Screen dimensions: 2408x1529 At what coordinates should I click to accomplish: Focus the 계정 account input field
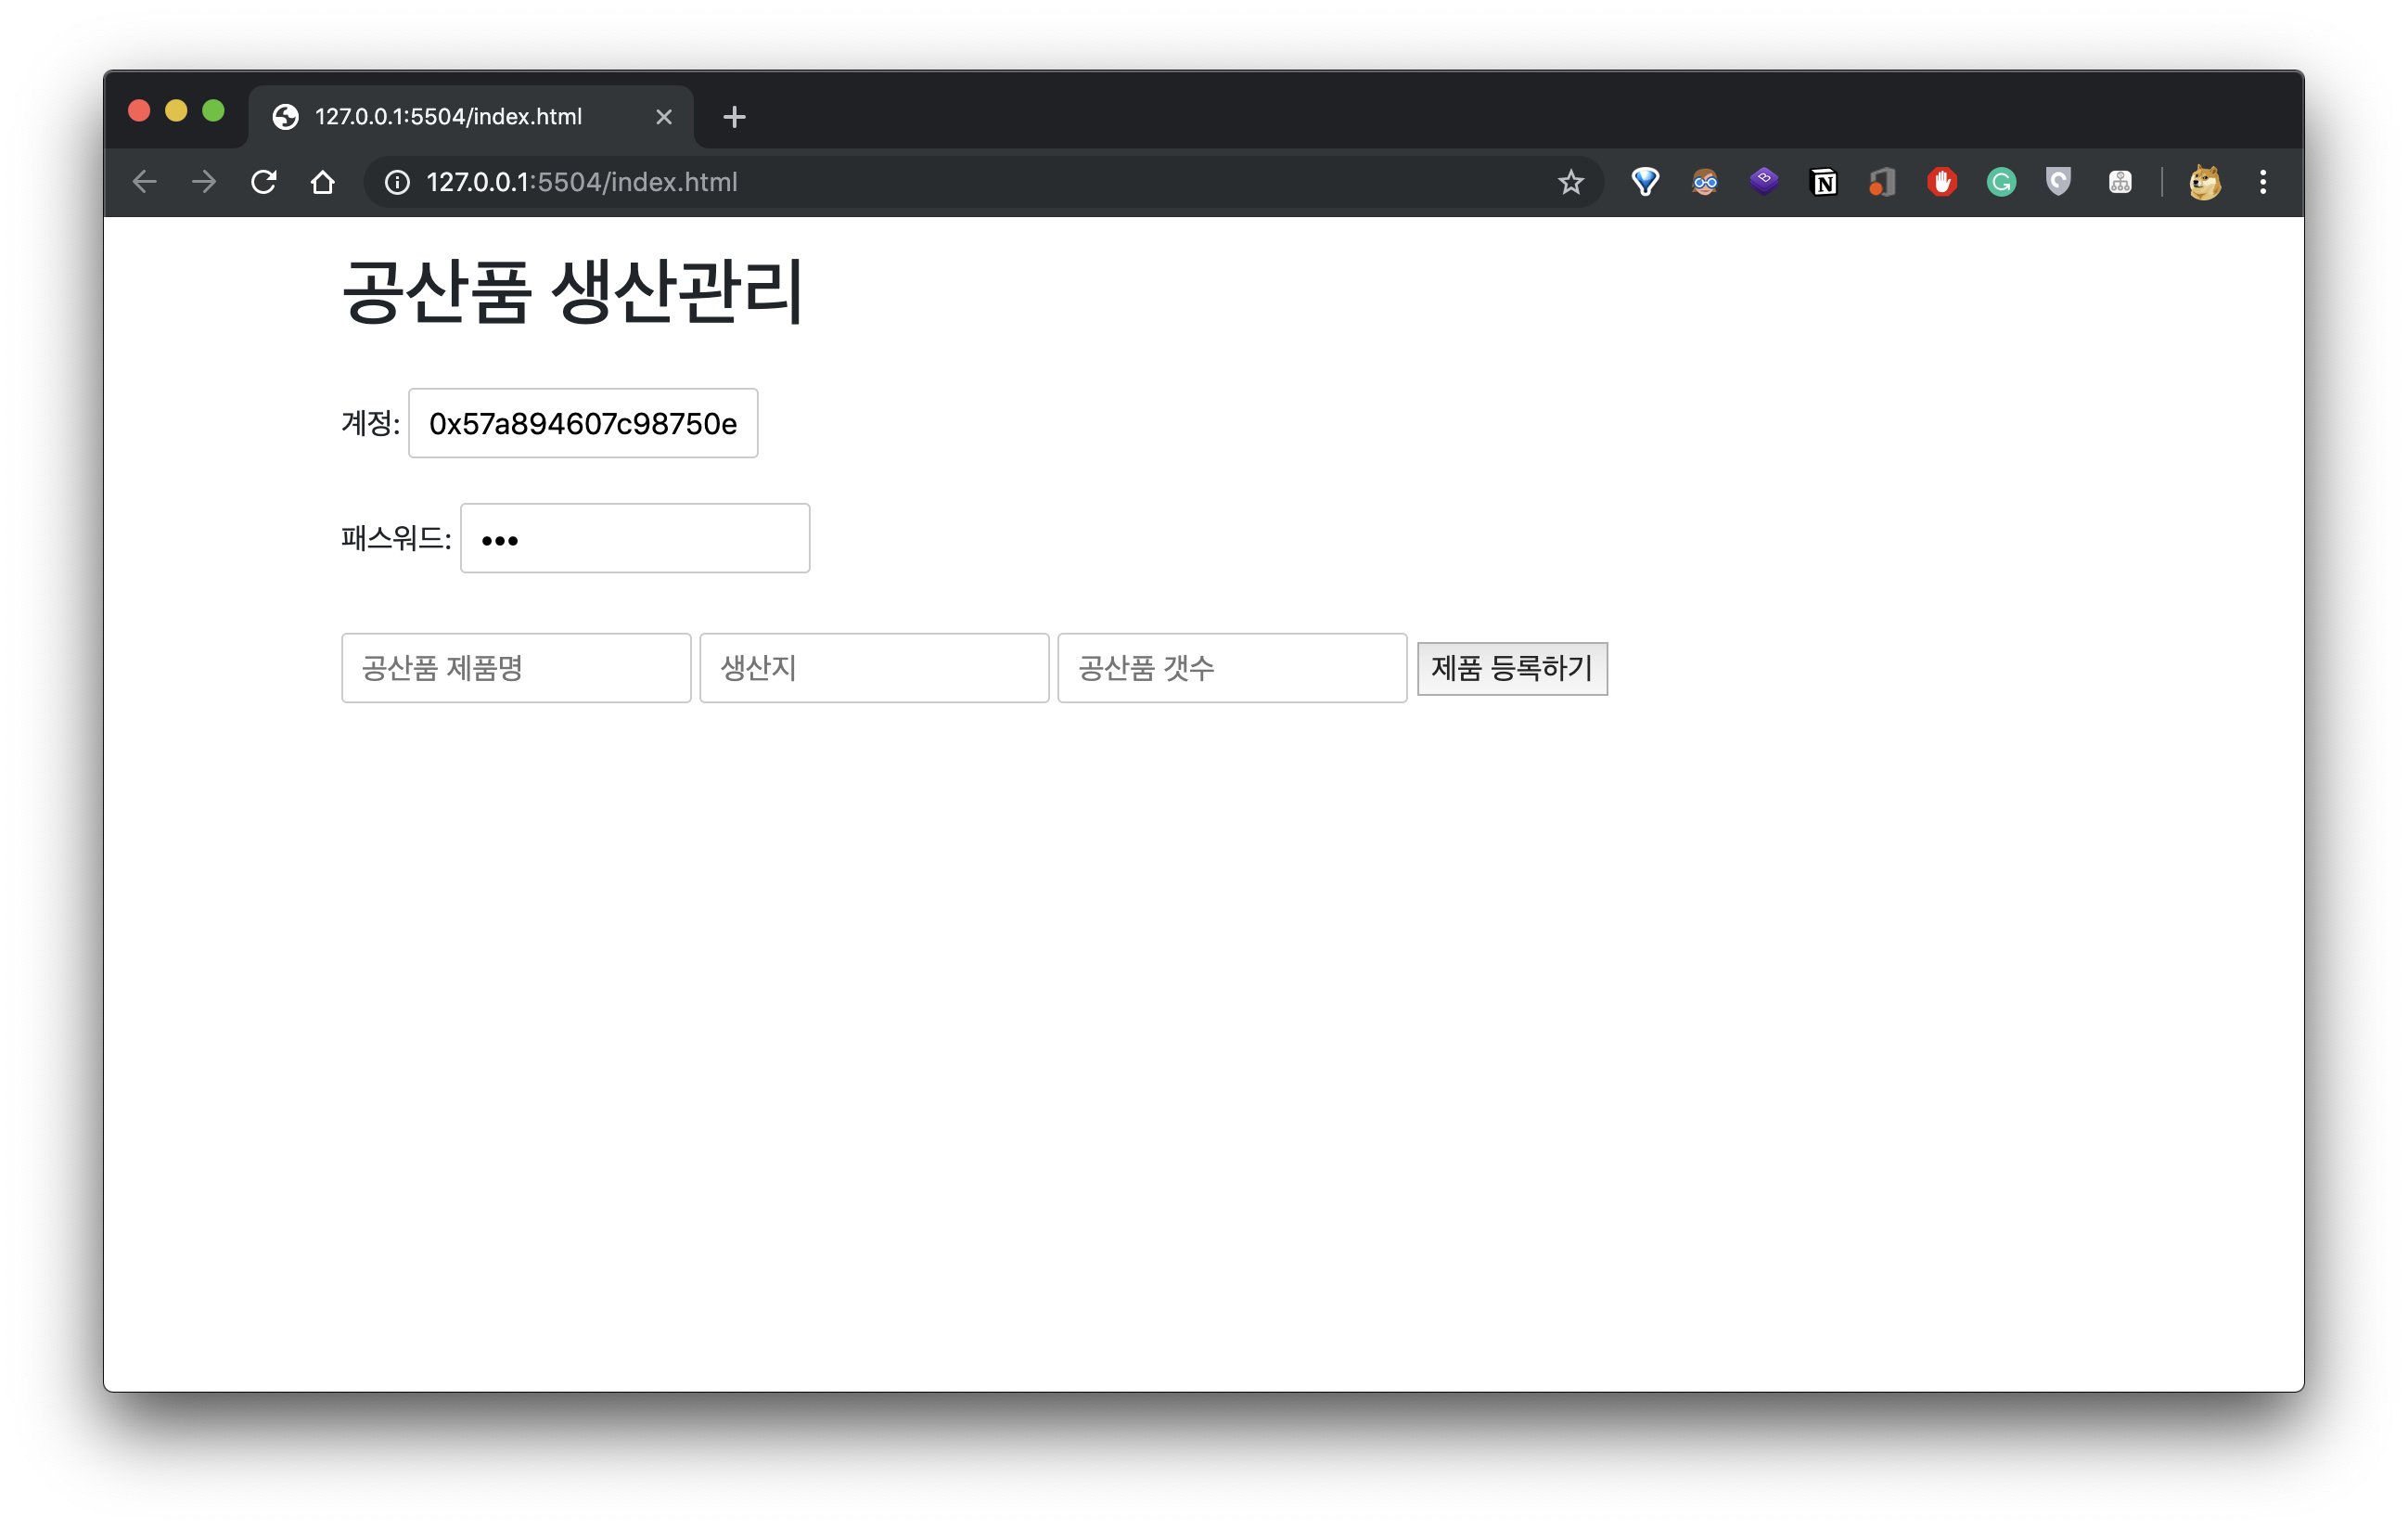[583, 423]
